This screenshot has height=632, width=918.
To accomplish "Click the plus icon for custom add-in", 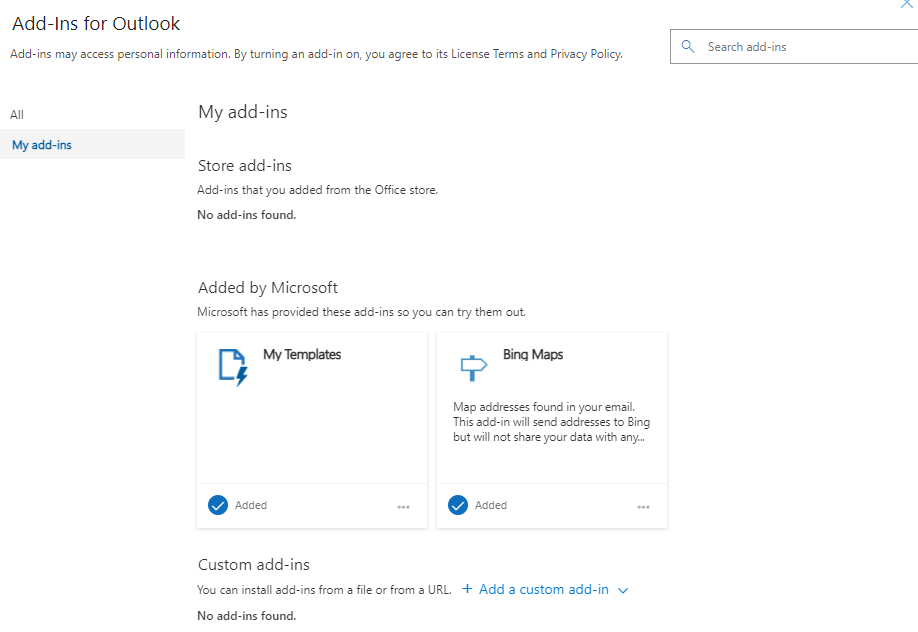I will tap(467, 589).
